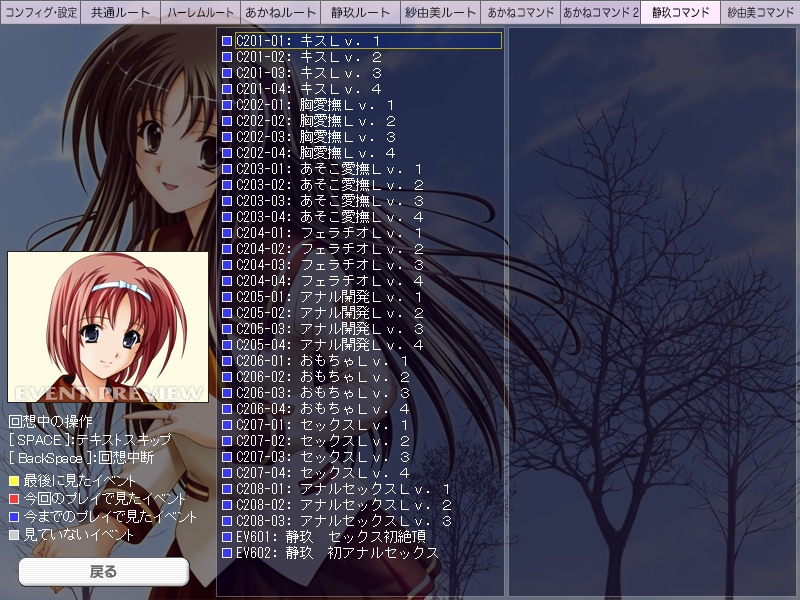800x600 pixels.
Task: Open the あかねコマンド tab
Action: tap(520, 12)
